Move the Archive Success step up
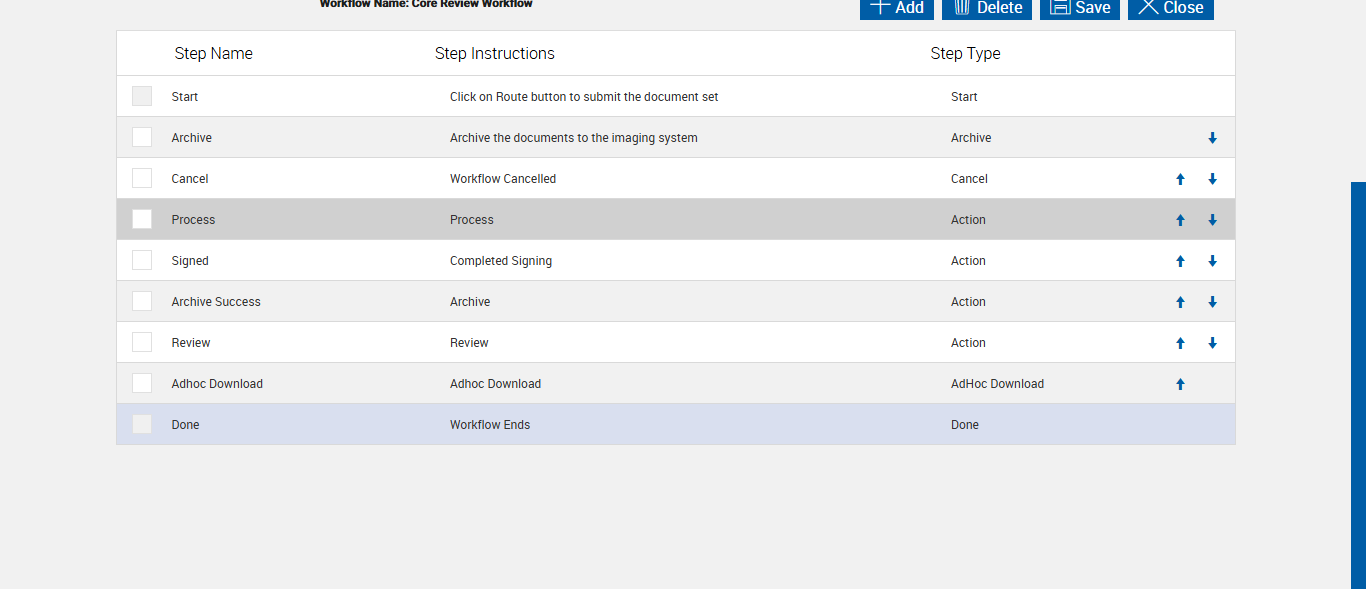This screenshot has height=589, width=1366. click(x=1180, y=302)
